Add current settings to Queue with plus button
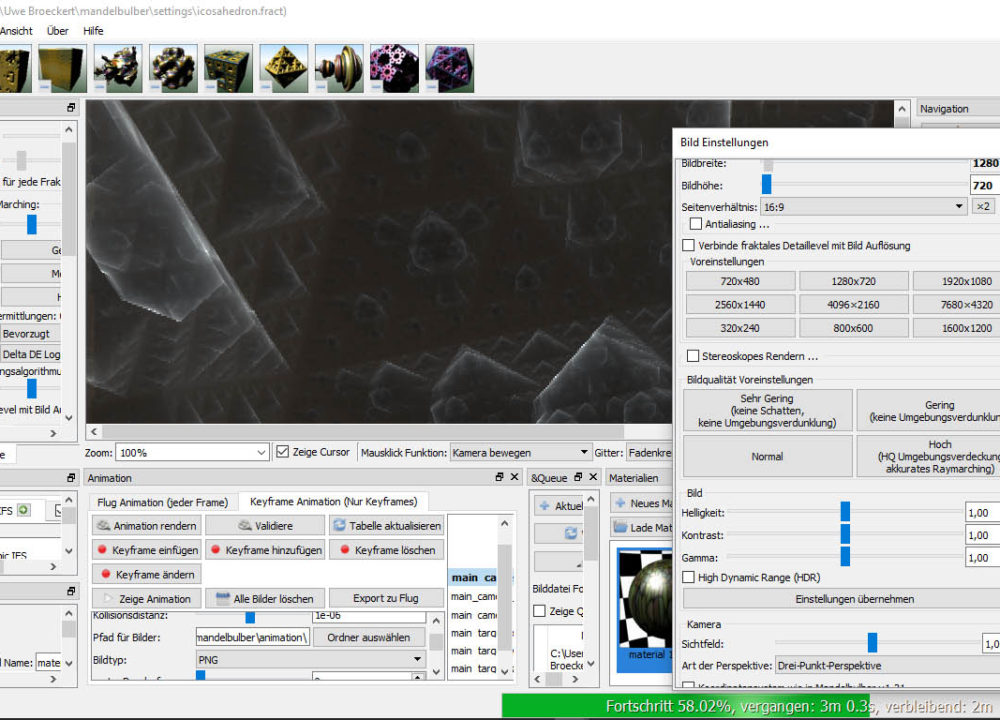 tap(558, 506)
